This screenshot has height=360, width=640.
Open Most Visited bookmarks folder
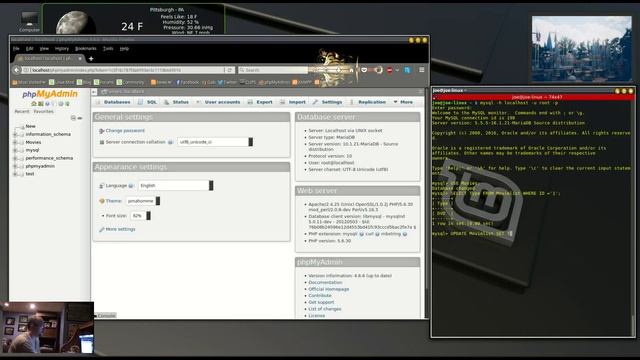point(29,82)
